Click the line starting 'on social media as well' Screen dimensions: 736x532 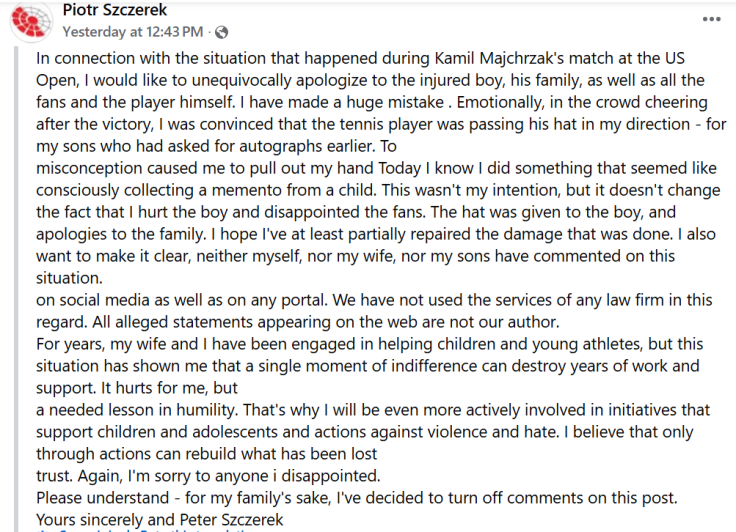(374, 300)
